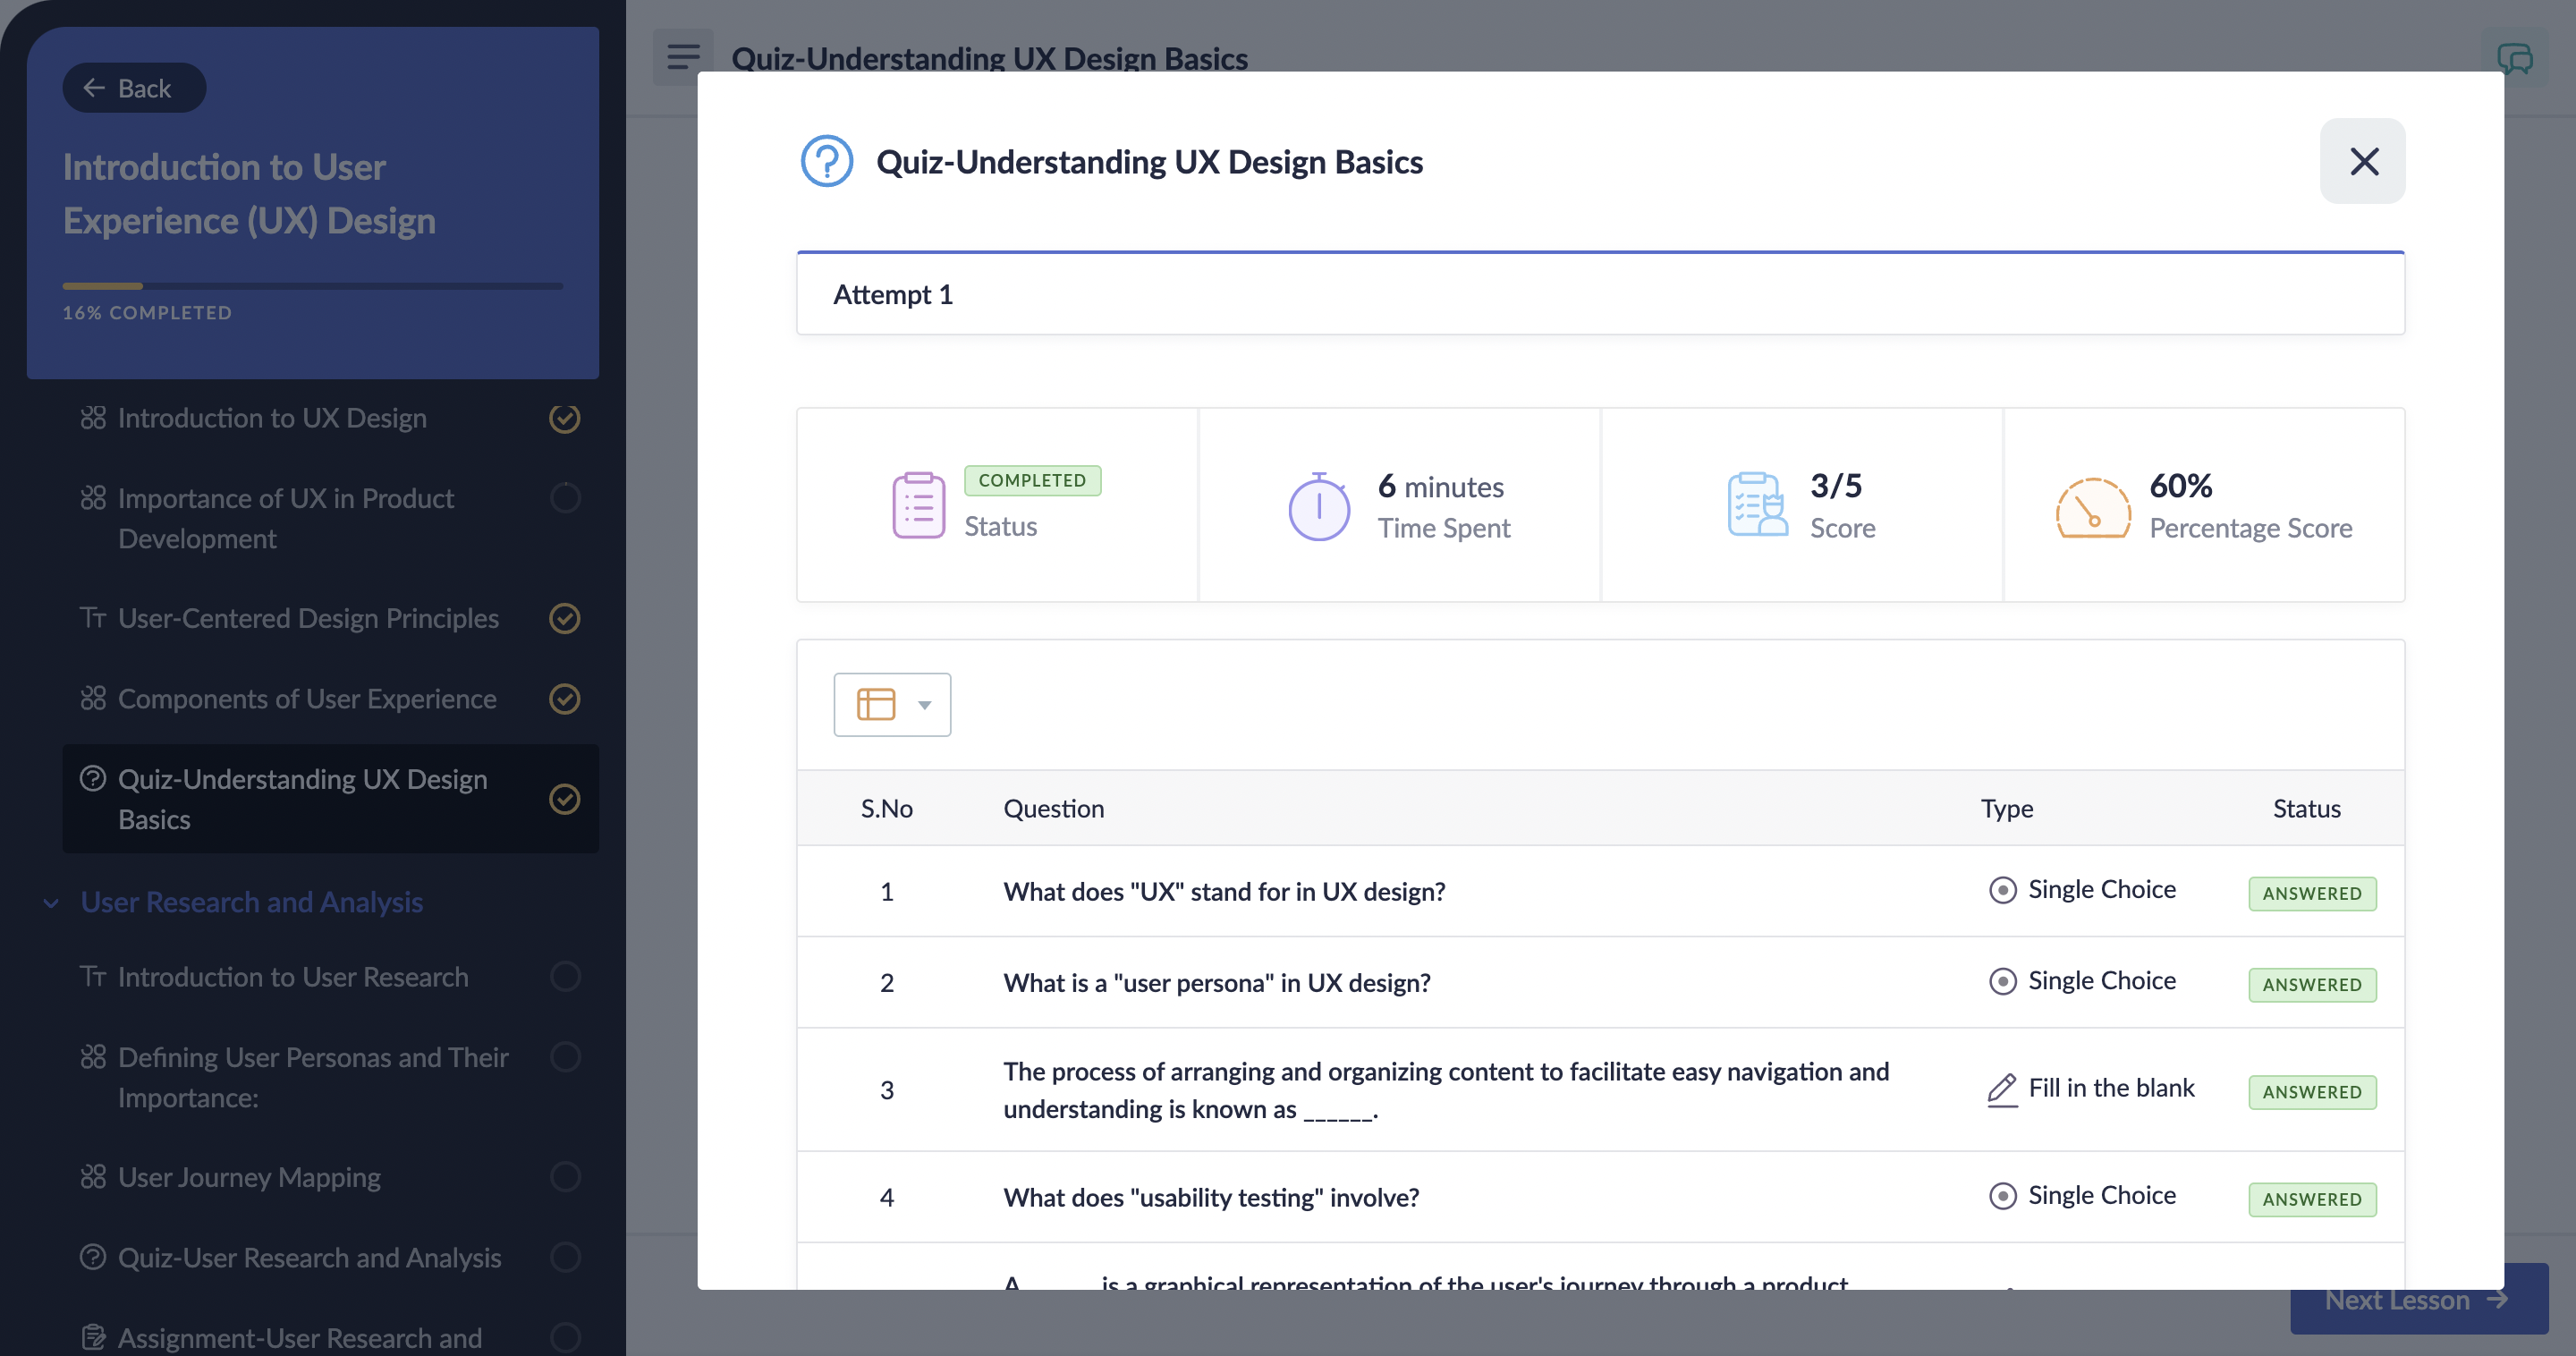This screenshot has height=1356, width=2576.
Task: Click the clipboard Status icon
Action: click(x=918, y=505)
